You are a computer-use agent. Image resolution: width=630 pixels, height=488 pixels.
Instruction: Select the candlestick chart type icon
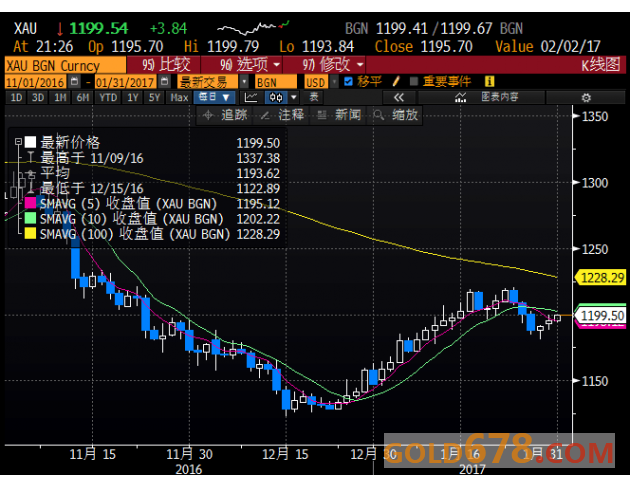276,97
